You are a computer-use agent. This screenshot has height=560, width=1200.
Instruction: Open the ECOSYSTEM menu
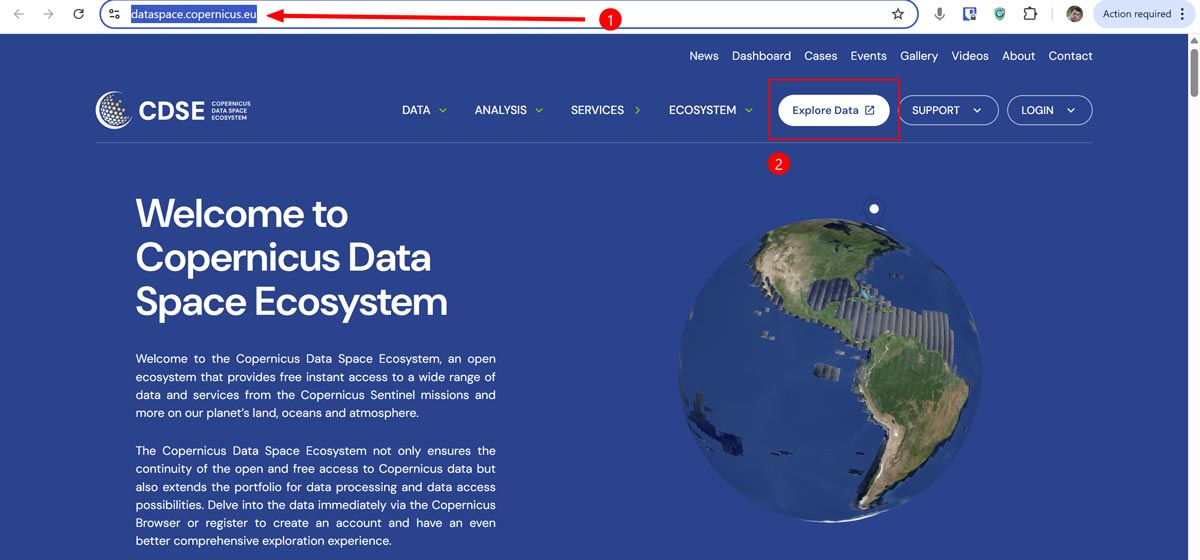[x=710, y=110]
